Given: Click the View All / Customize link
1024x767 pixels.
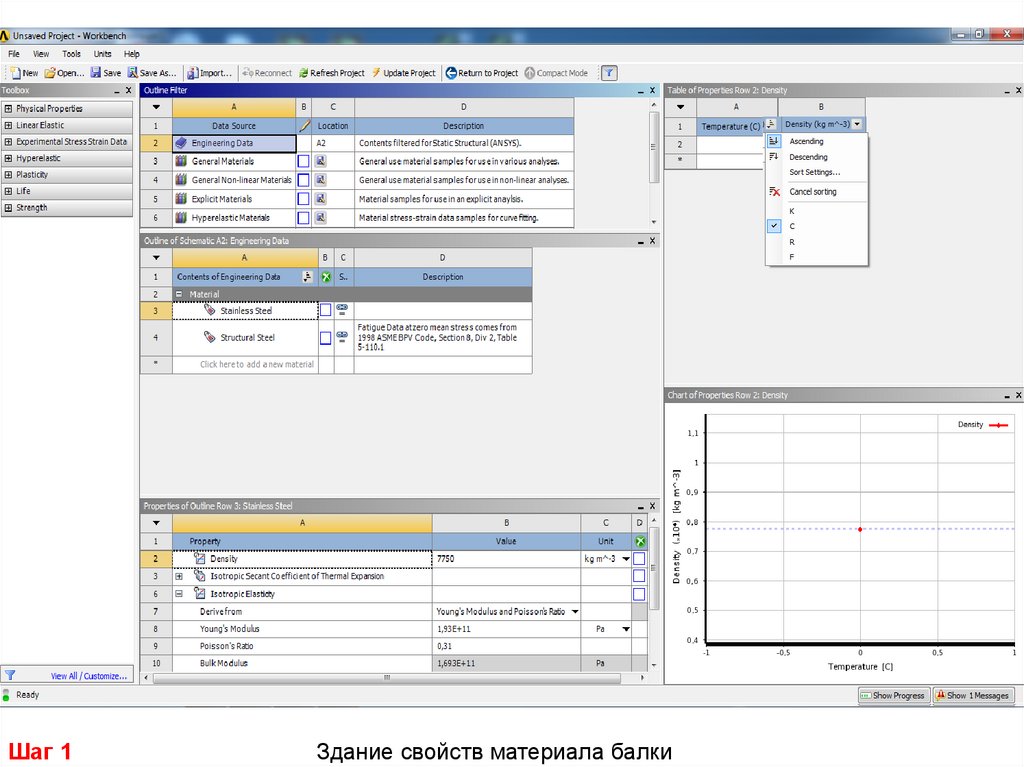Looking at the screenshot, I should click(91, 676).
